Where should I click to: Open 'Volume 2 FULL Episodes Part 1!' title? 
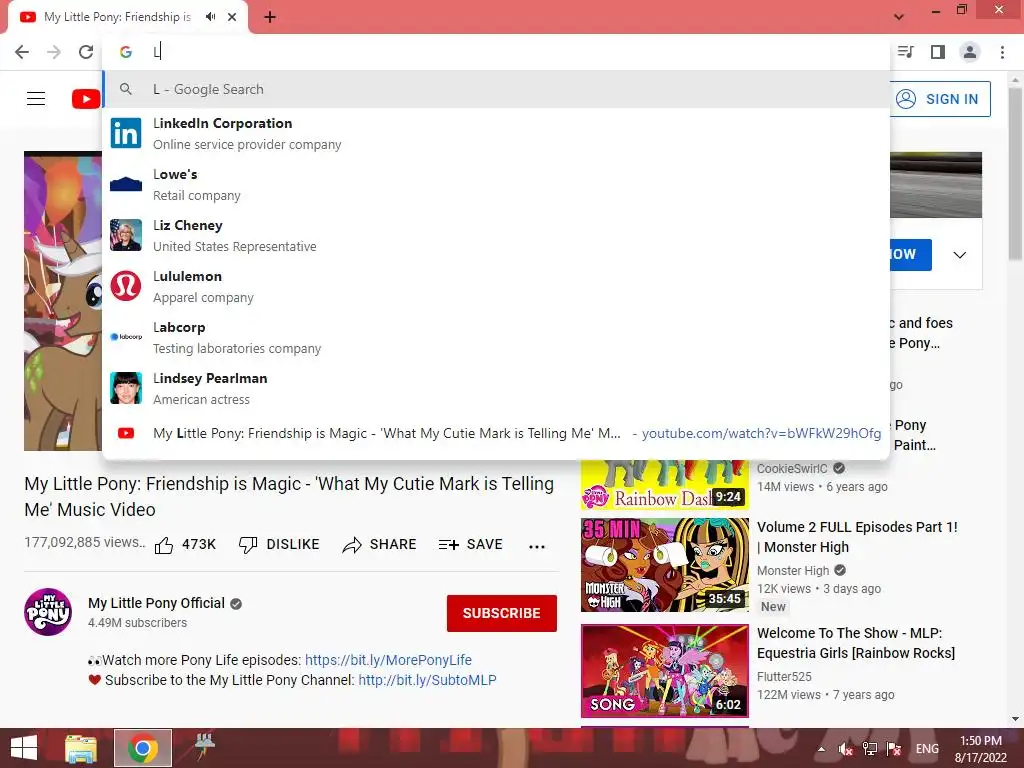point(857,537)
